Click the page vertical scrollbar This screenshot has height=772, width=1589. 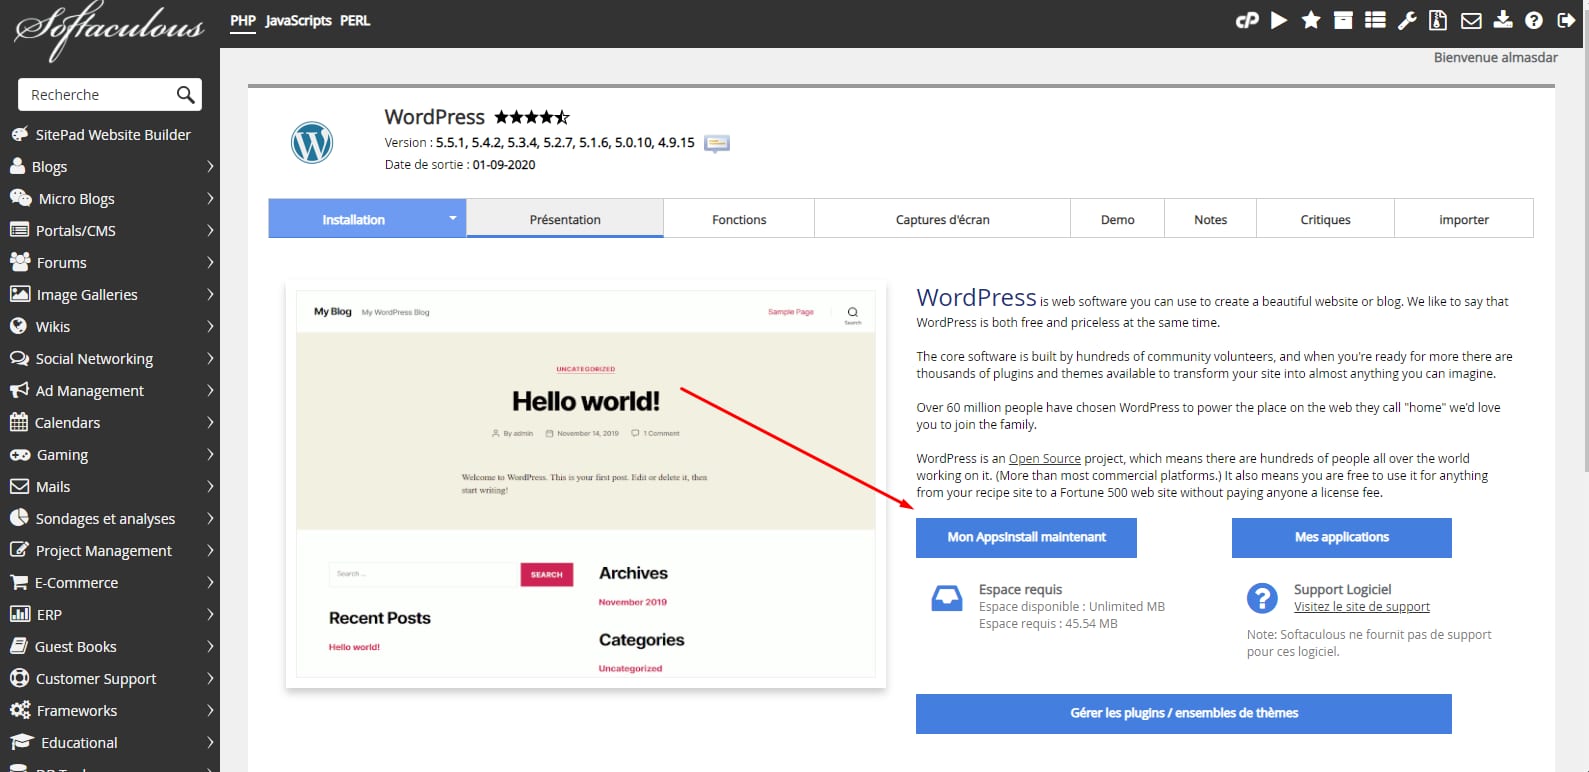click(x=1584, y=240)
